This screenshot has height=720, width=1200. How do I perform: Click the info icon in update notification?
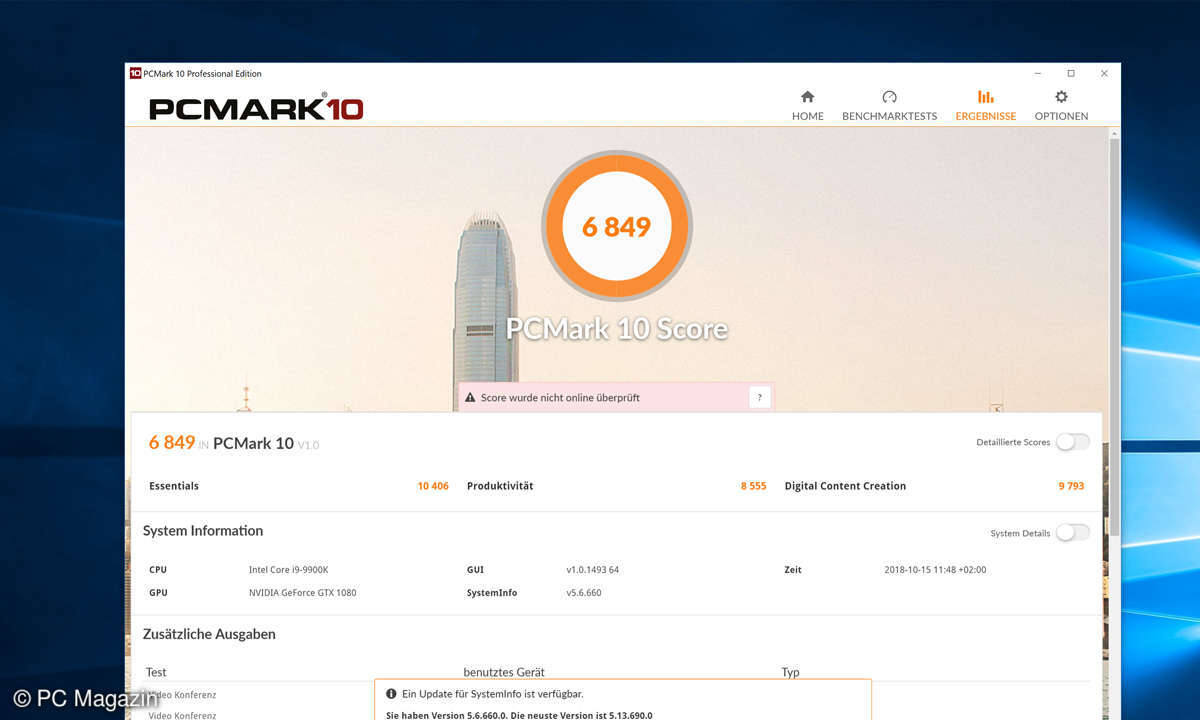pyautogui.click(x=391, y=693)
